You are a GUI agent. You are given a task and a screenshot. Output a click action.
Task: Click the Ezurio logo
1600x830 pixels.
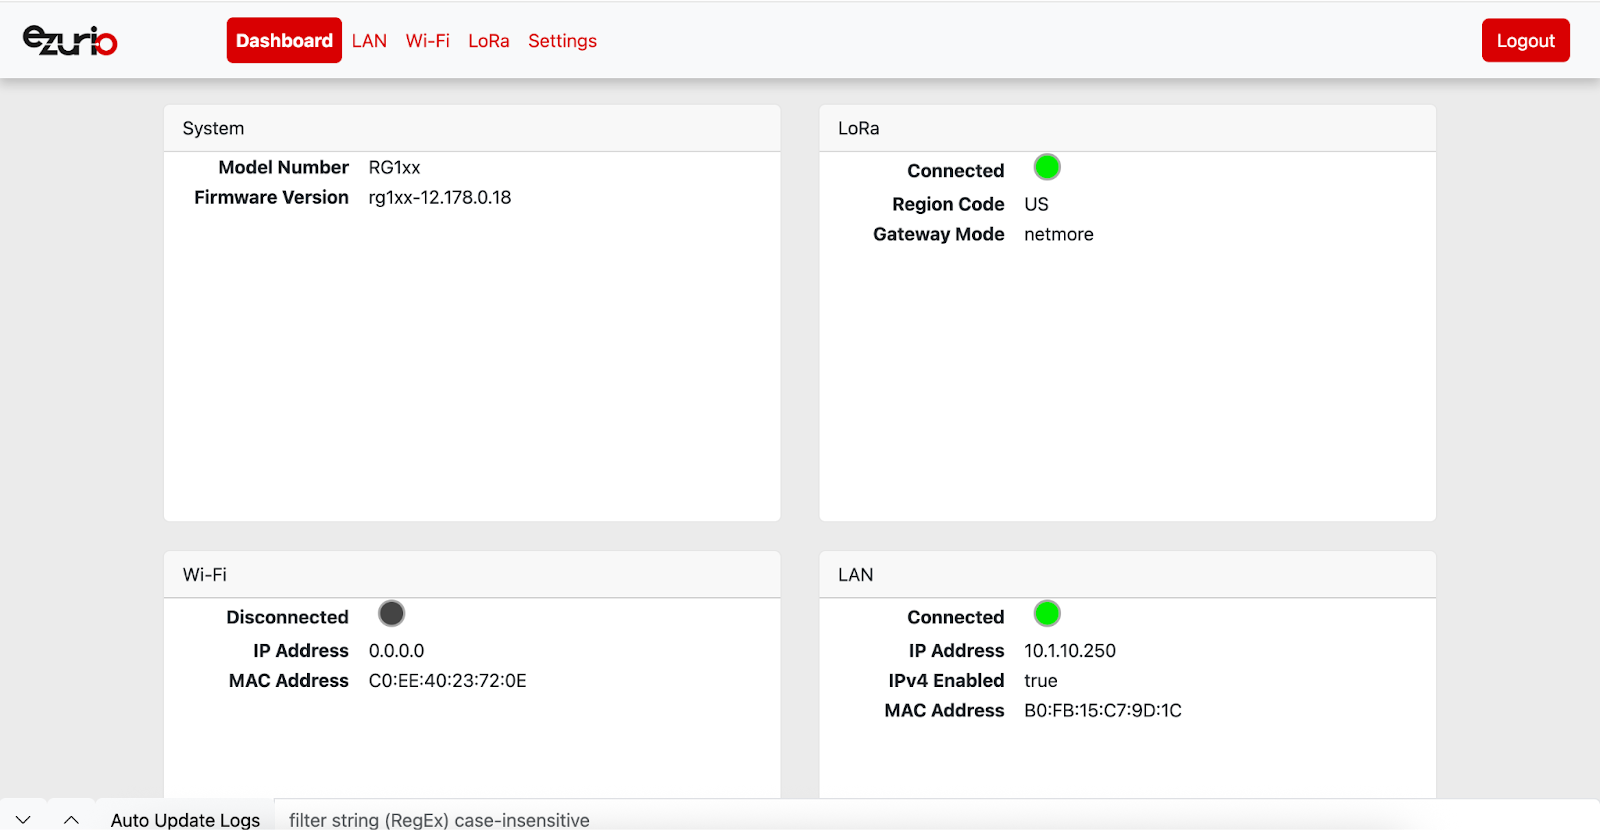[x=70, y=40]
